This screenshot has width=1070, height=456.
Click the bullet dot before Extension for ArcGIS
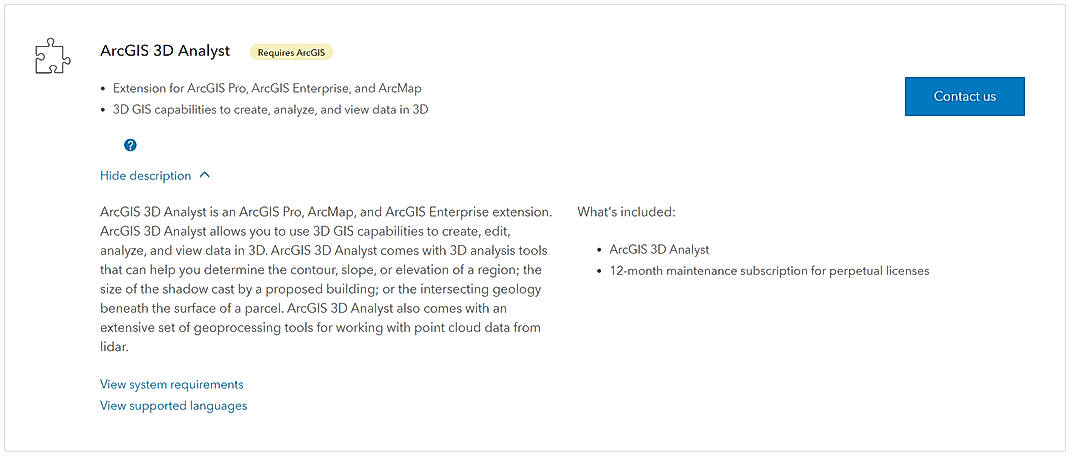coord(104,88)
